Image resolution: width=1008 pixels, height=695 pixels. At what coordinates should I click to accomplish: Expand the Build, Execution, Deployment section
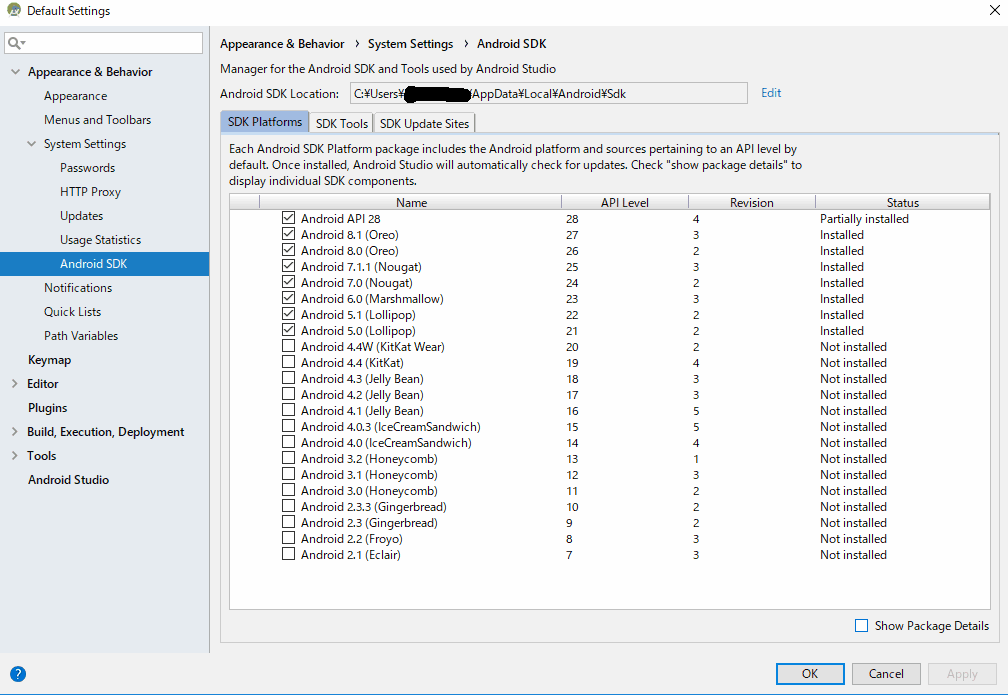point(15,432)
